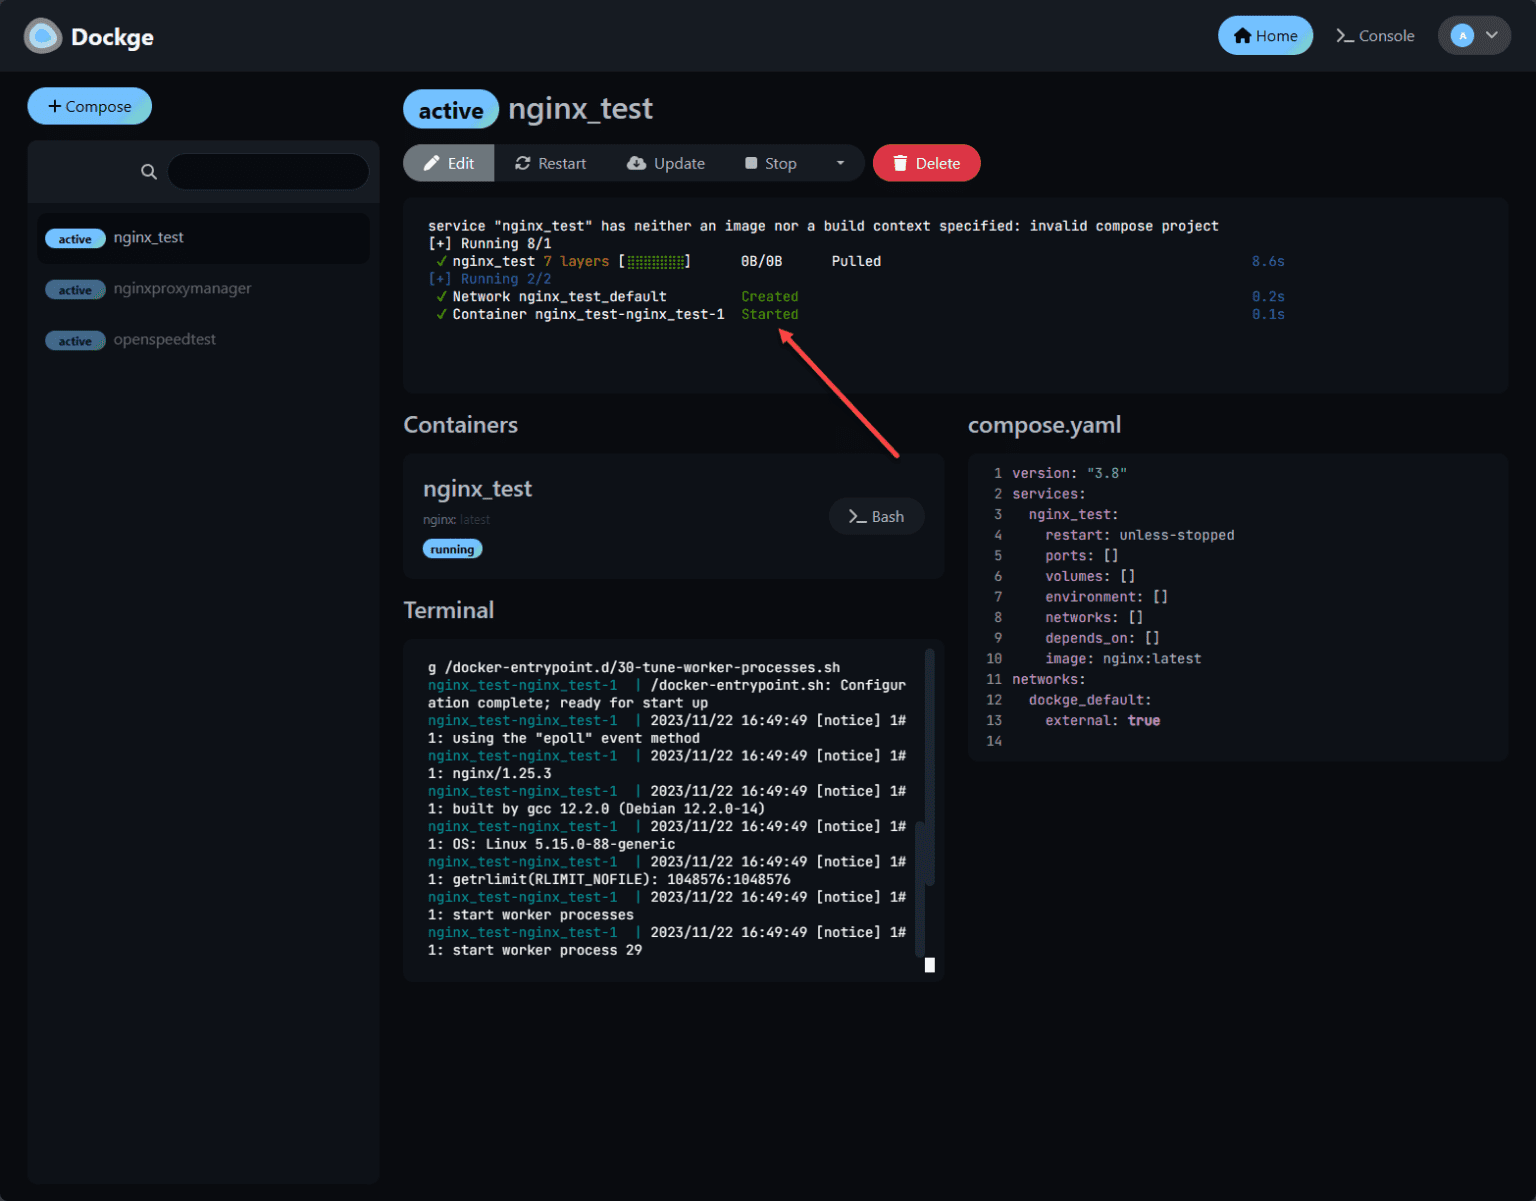This screenshot has height=1201, width=1536.
Task: Click the Edit pencil icon
Action: click(x=433, y=163)
